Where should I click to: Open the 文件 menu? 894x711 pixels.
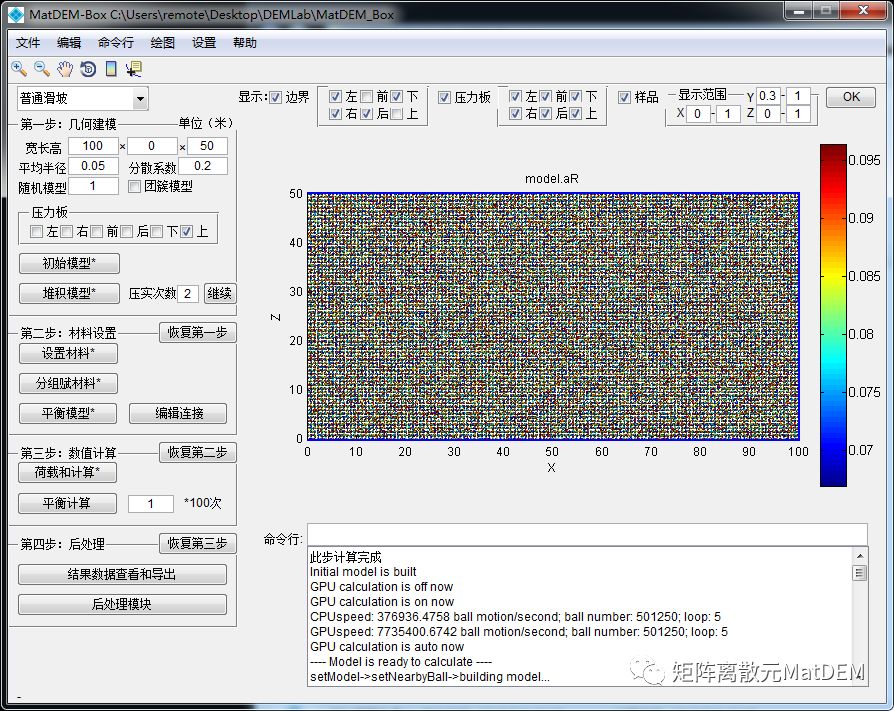[28, 43]
